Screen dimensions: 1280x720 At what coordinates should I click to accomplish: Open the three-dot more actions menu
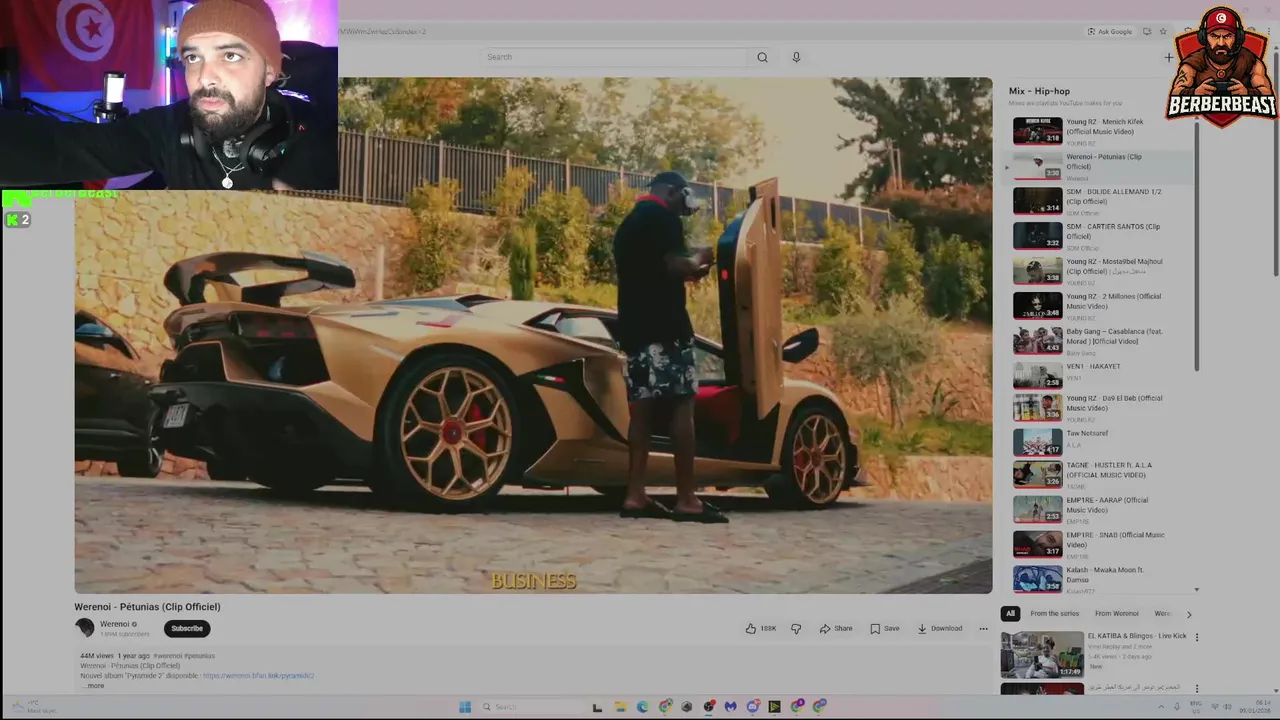(x=983, y=628)
